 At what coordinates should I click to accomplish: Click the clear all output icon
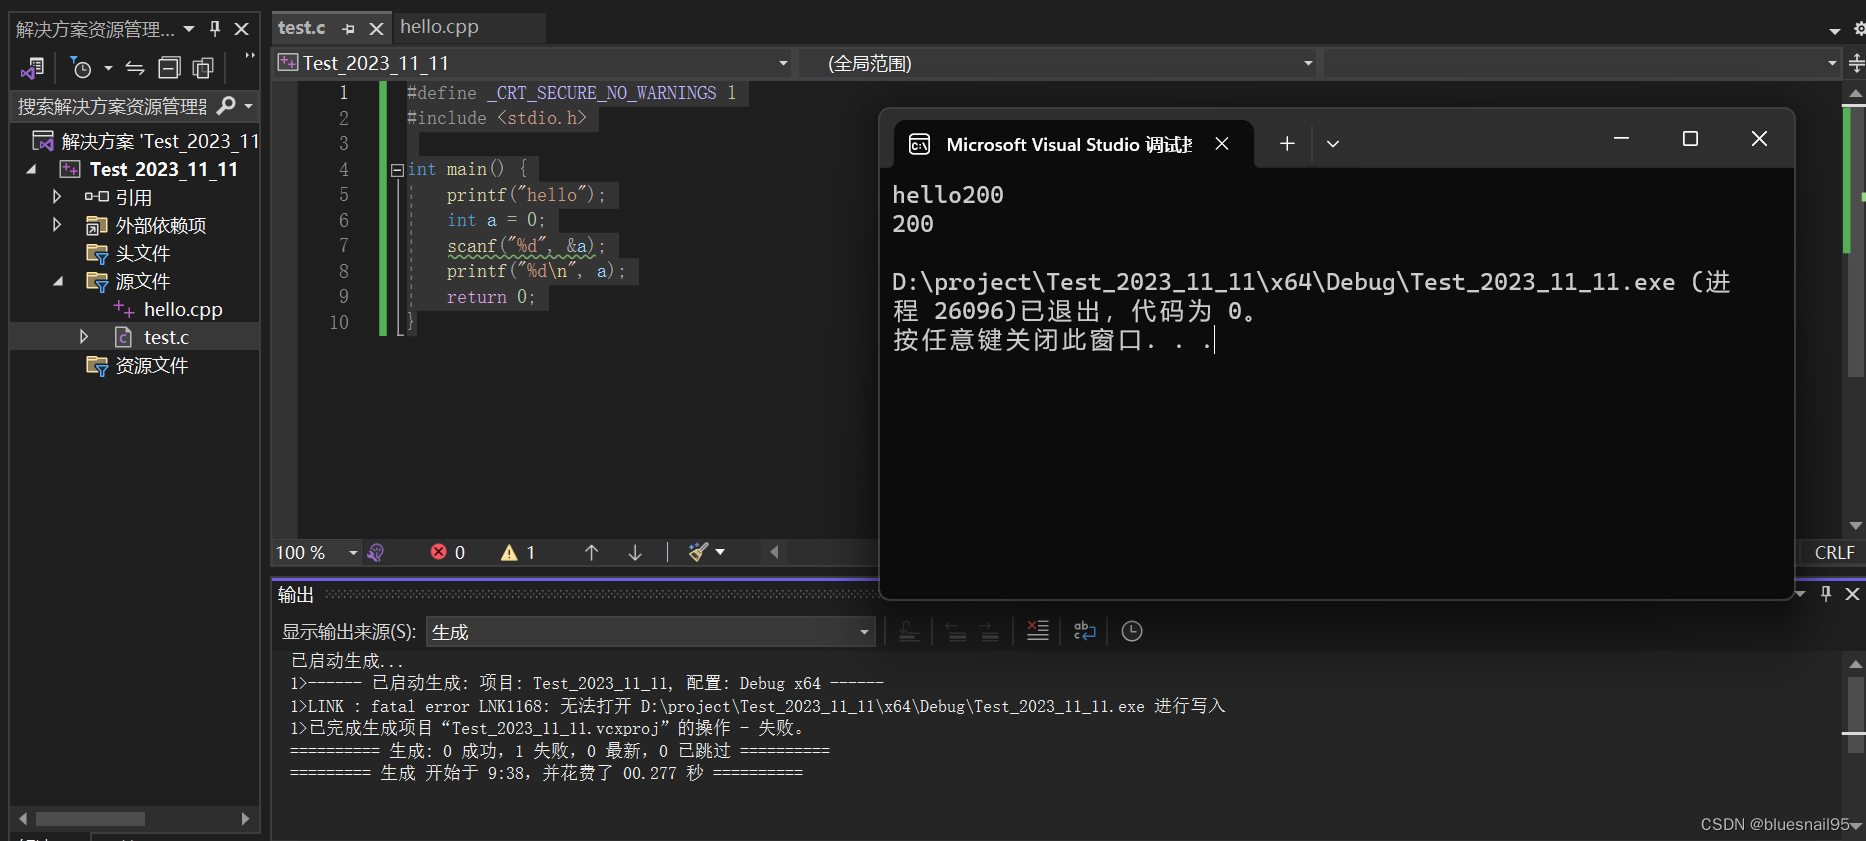coord(1038,631)
